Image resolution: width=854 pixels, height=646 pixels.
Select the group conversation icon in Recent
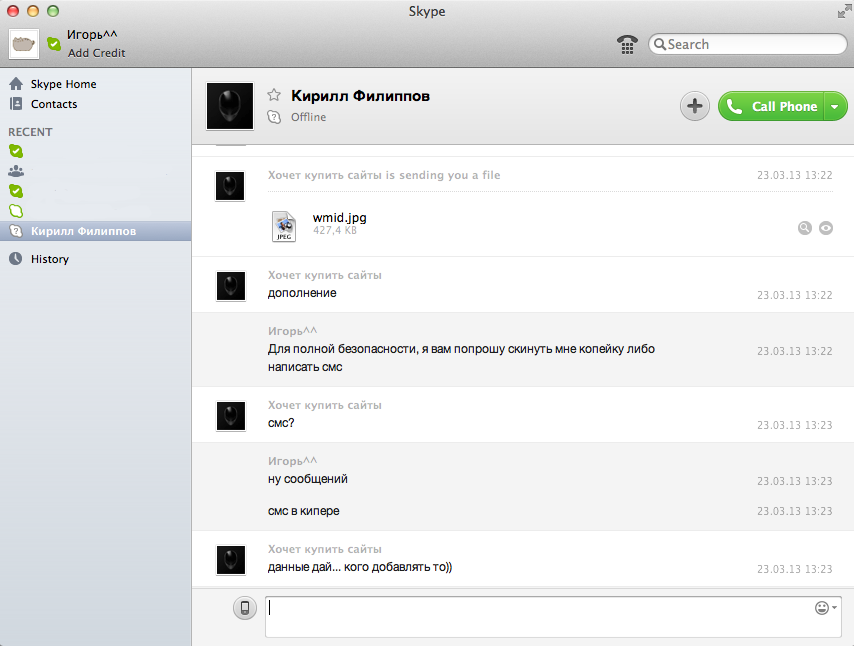click(16, 171)
